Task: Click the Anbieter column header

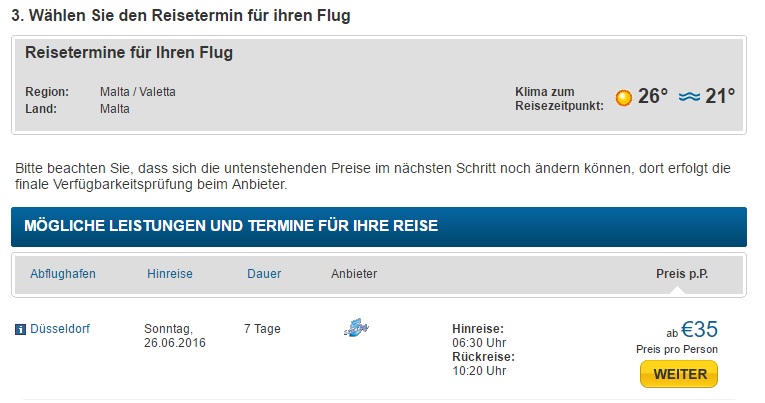Action: point(354,274)
